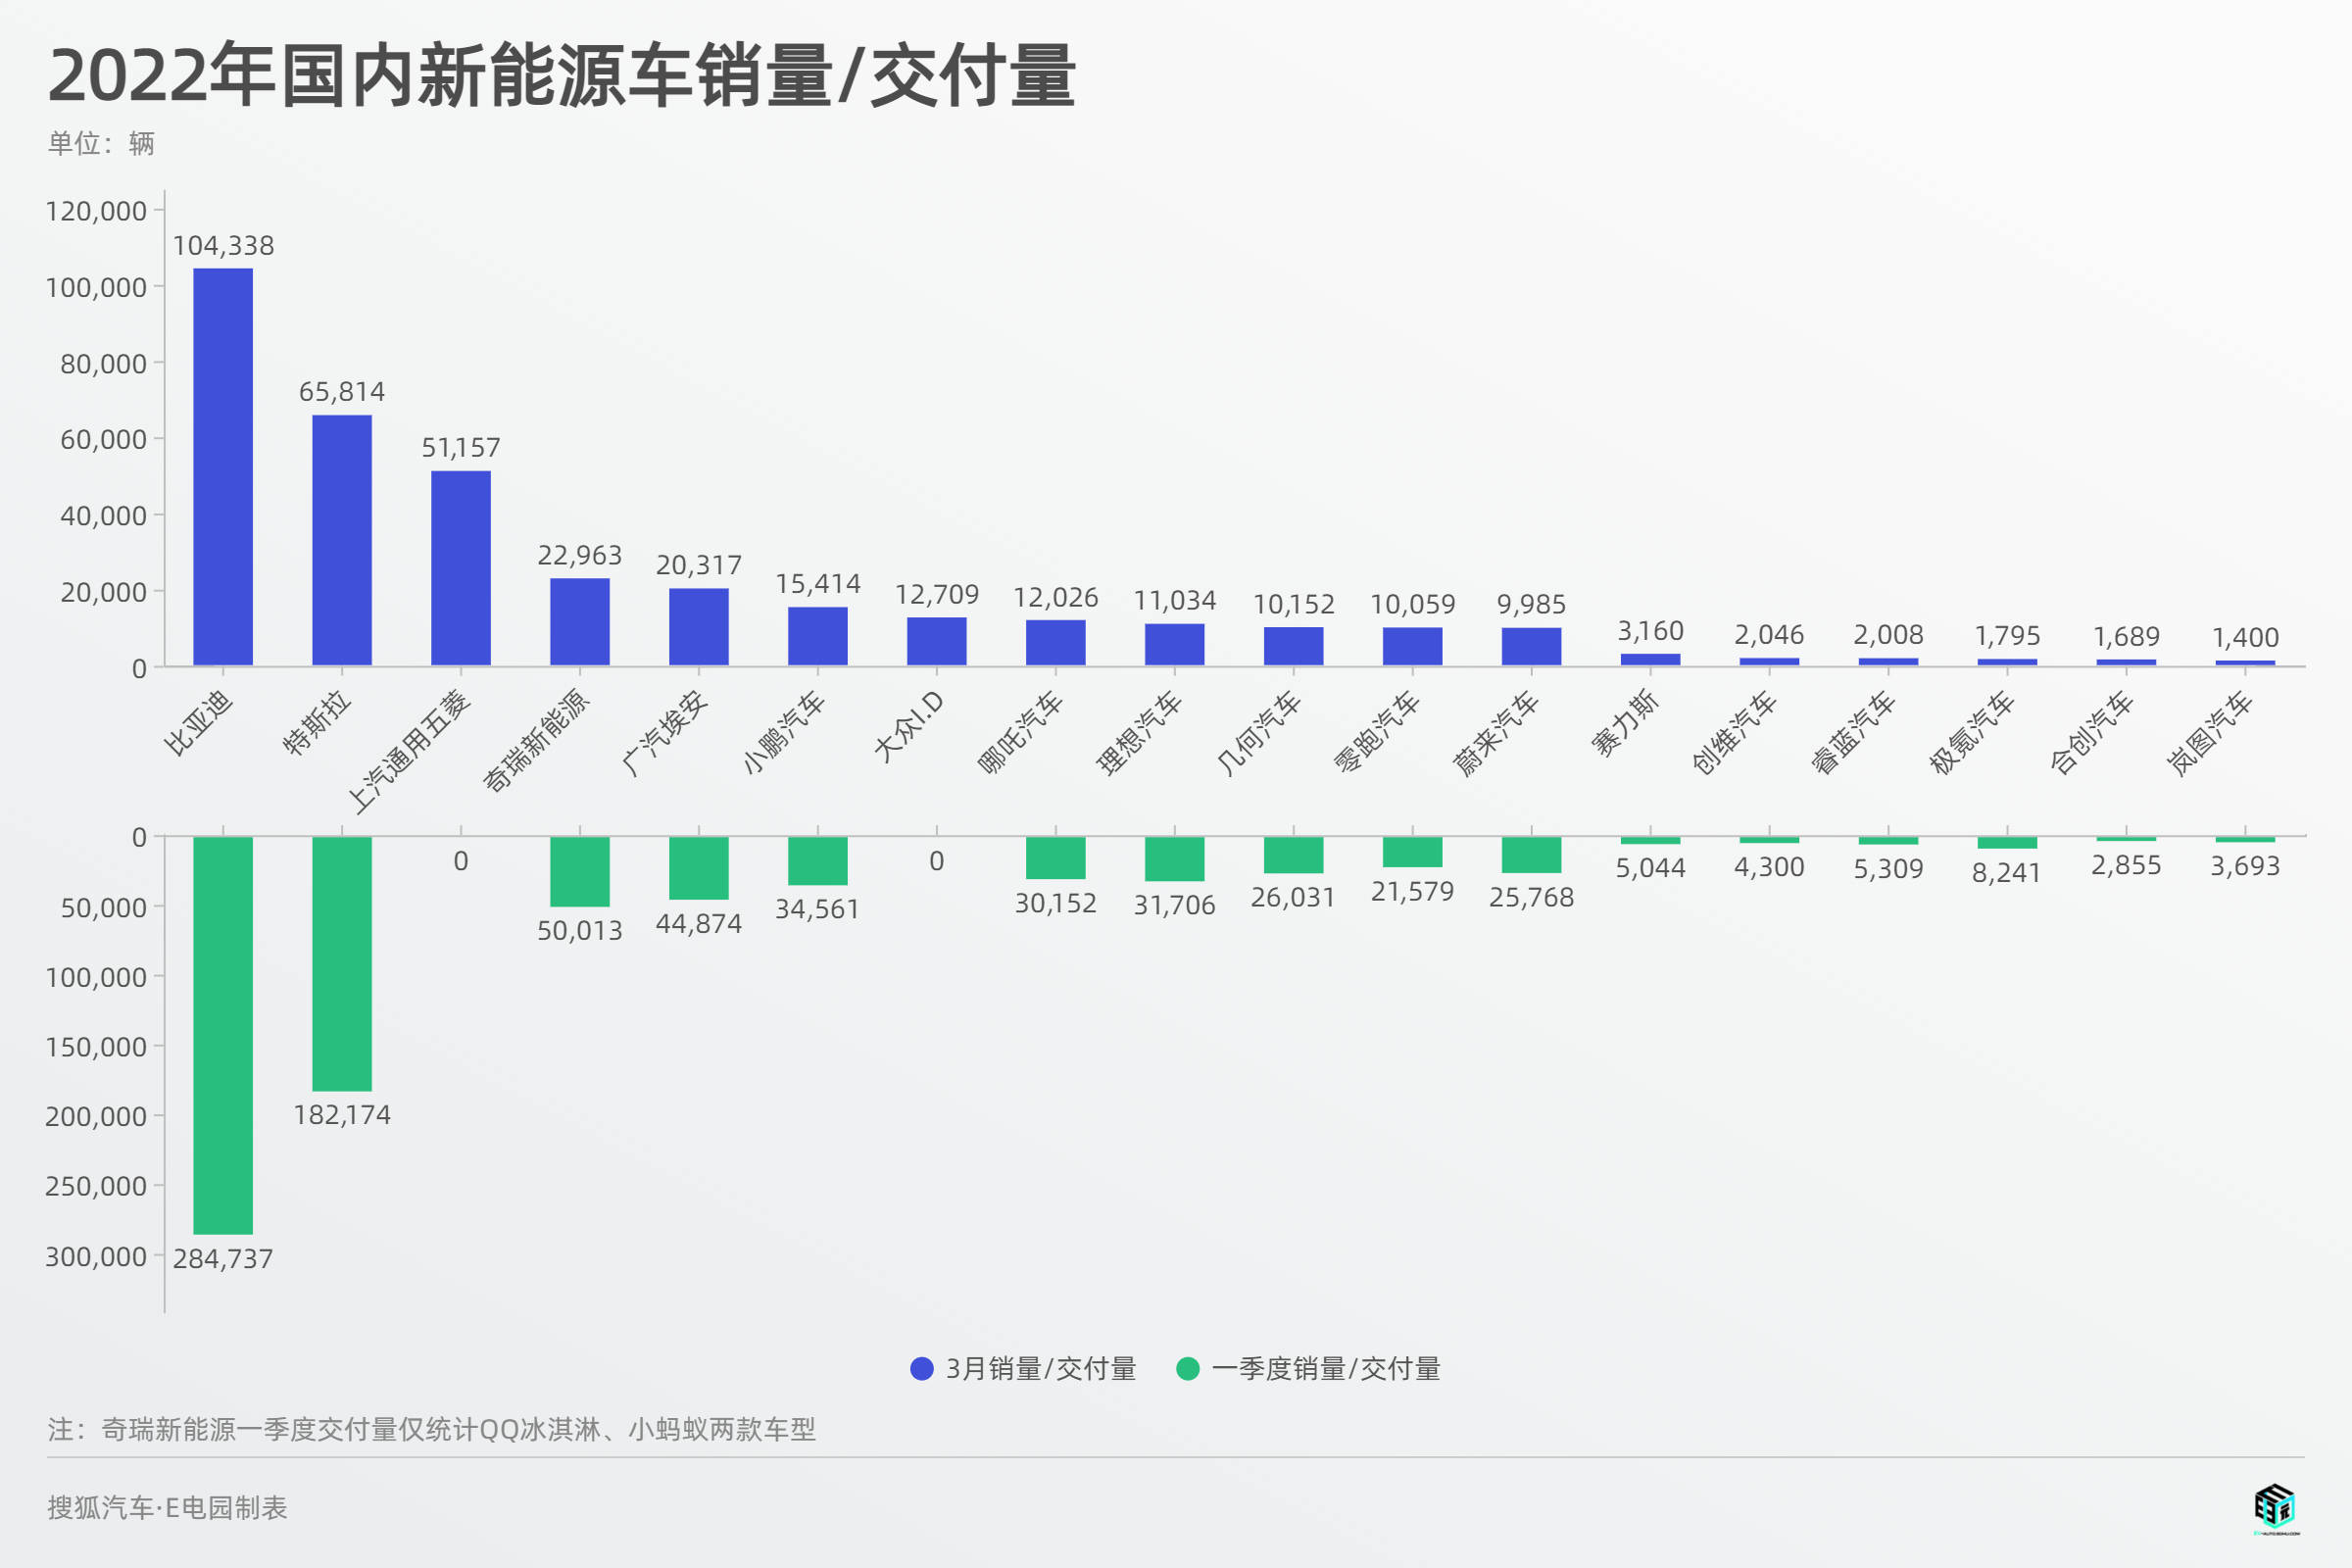Click the x-axis label 比亚迪

(199, 722)
